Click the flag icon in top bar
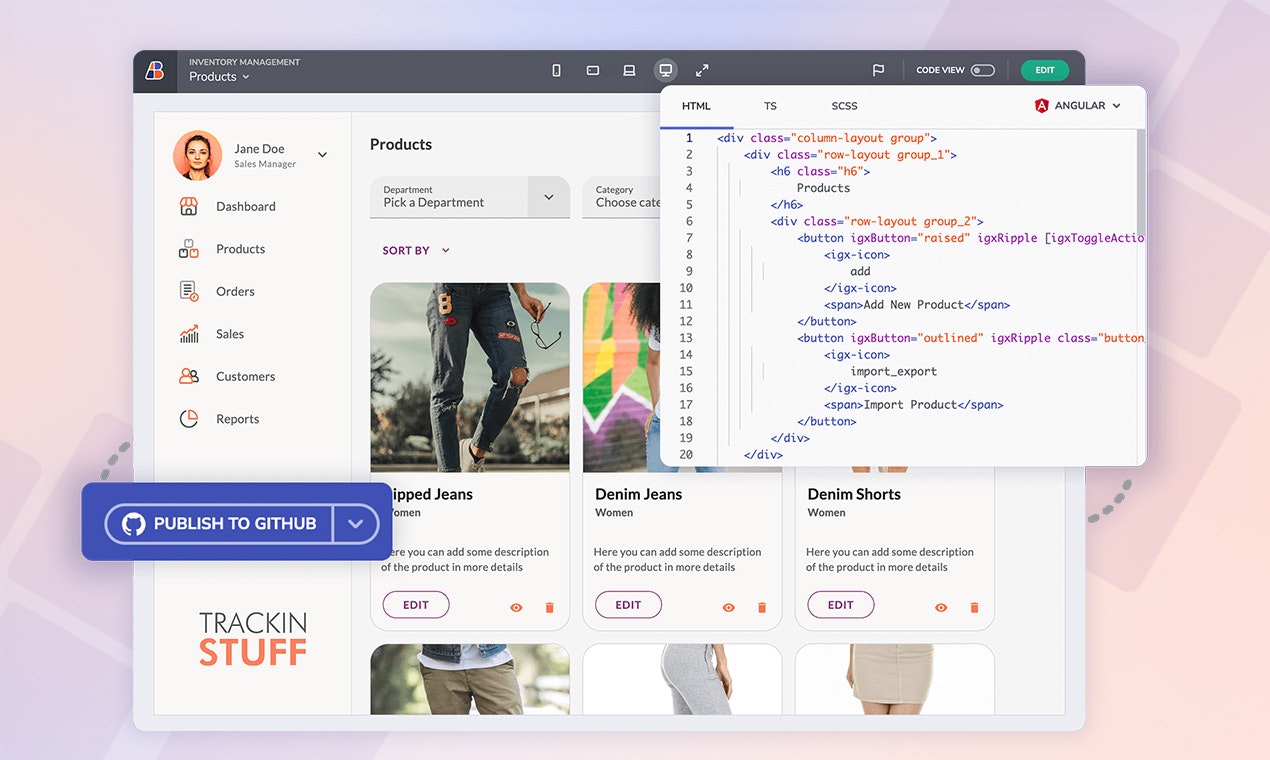The width and height of the screenshot is (1270, 760). [878, 70]
